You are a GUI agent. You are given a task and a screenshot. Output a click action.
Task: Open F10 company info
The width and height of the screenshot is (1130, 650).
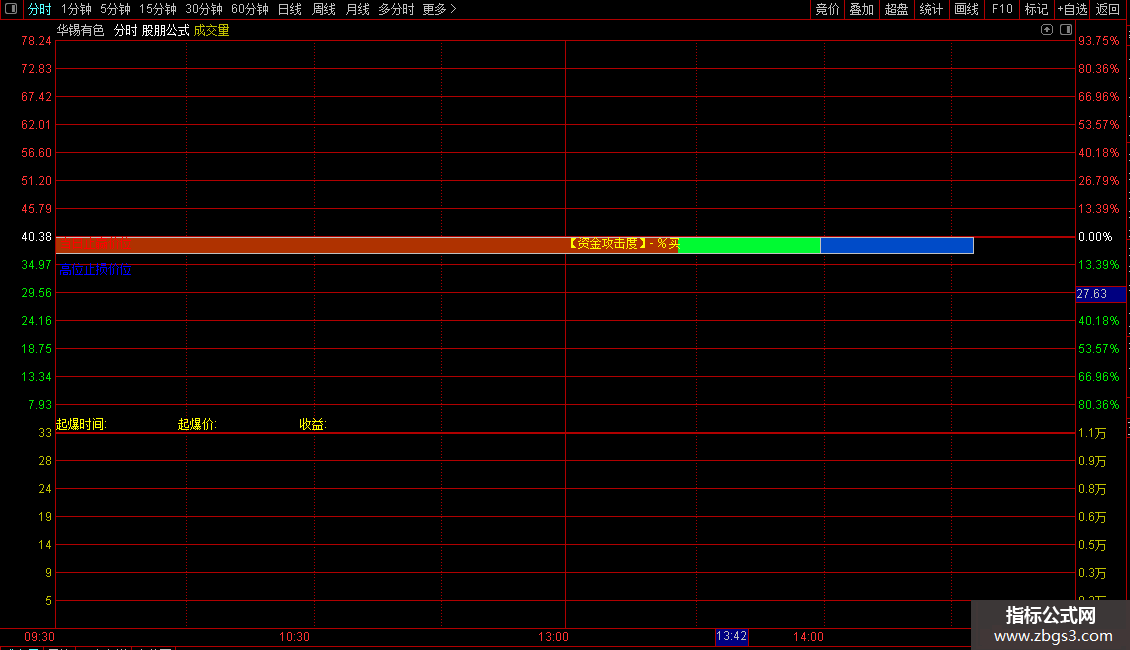point(1002,9)
